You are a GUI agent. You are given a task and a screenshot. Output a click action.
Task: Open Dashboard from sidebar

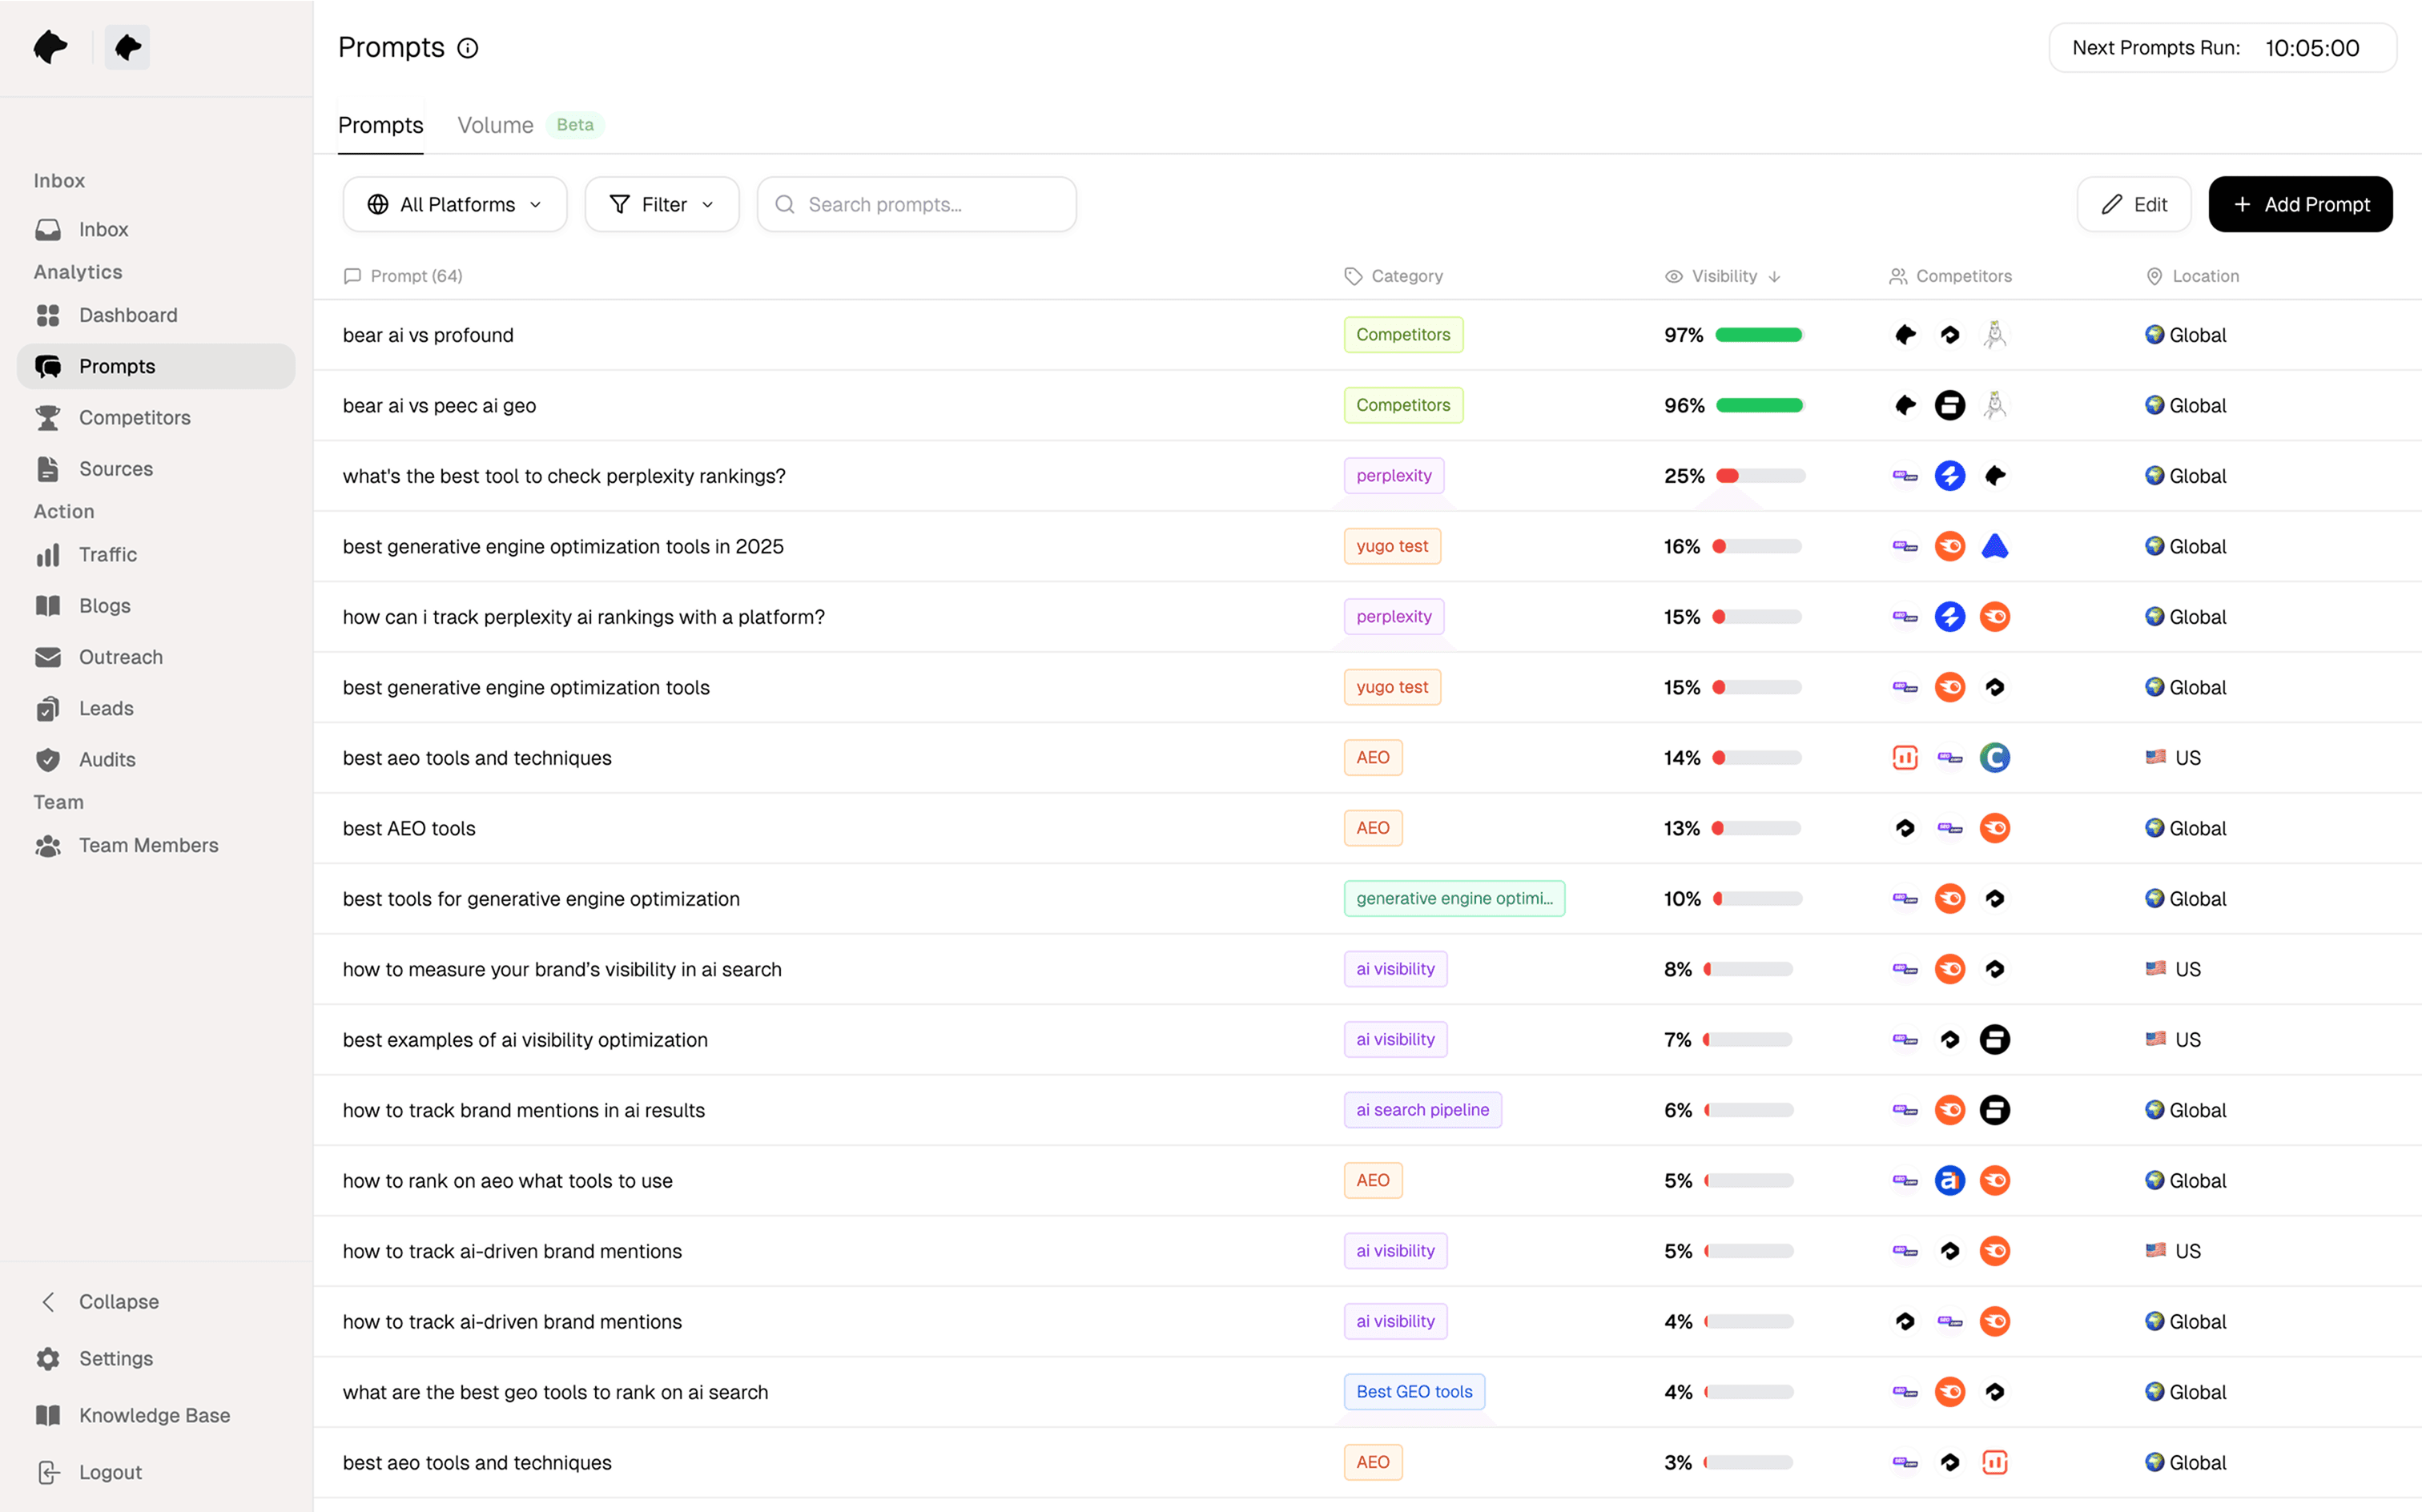pos(127,315)
